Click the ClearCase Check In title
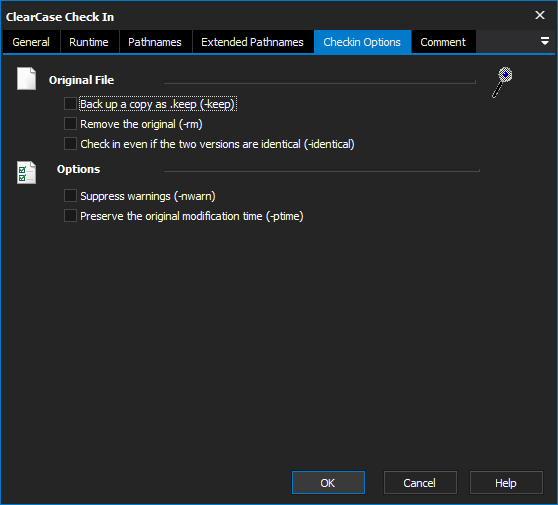 click(60, 17)
